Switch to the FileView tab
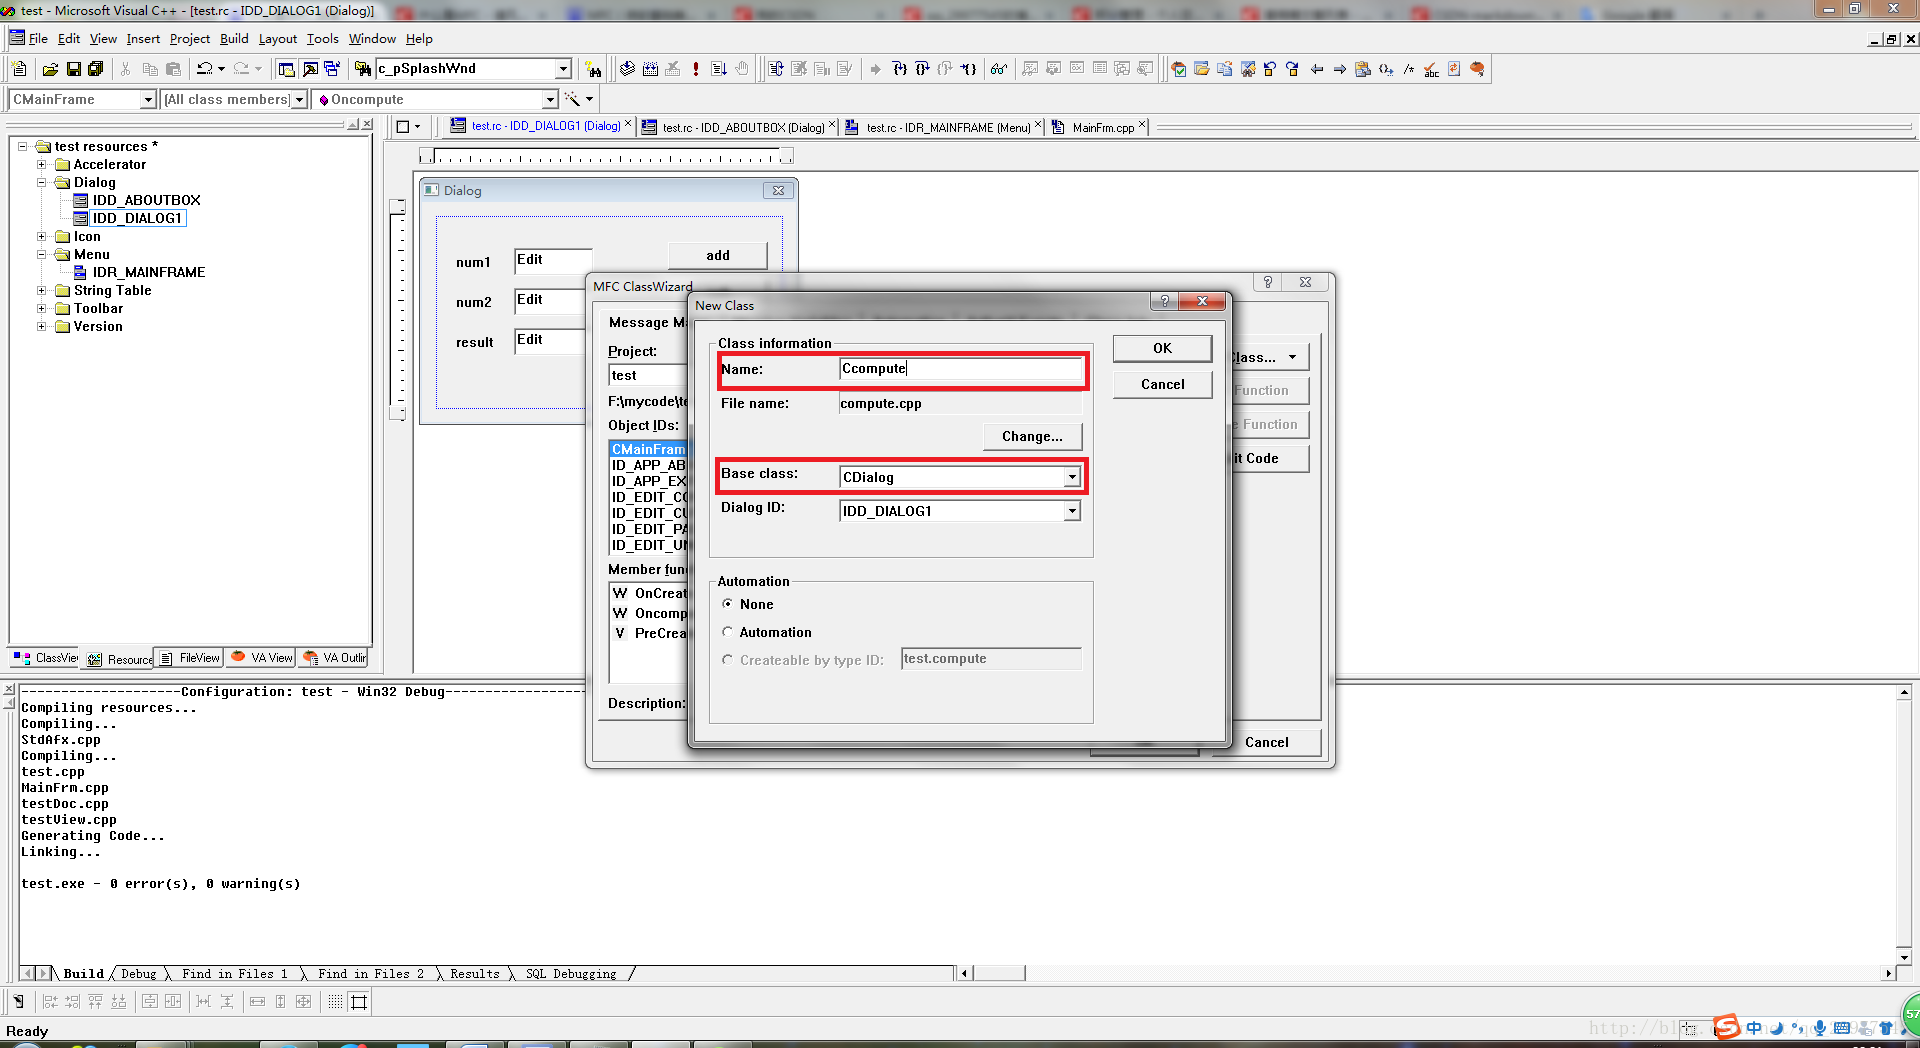This screenshot has height=1048, width=1920. (x=190, y=658)
